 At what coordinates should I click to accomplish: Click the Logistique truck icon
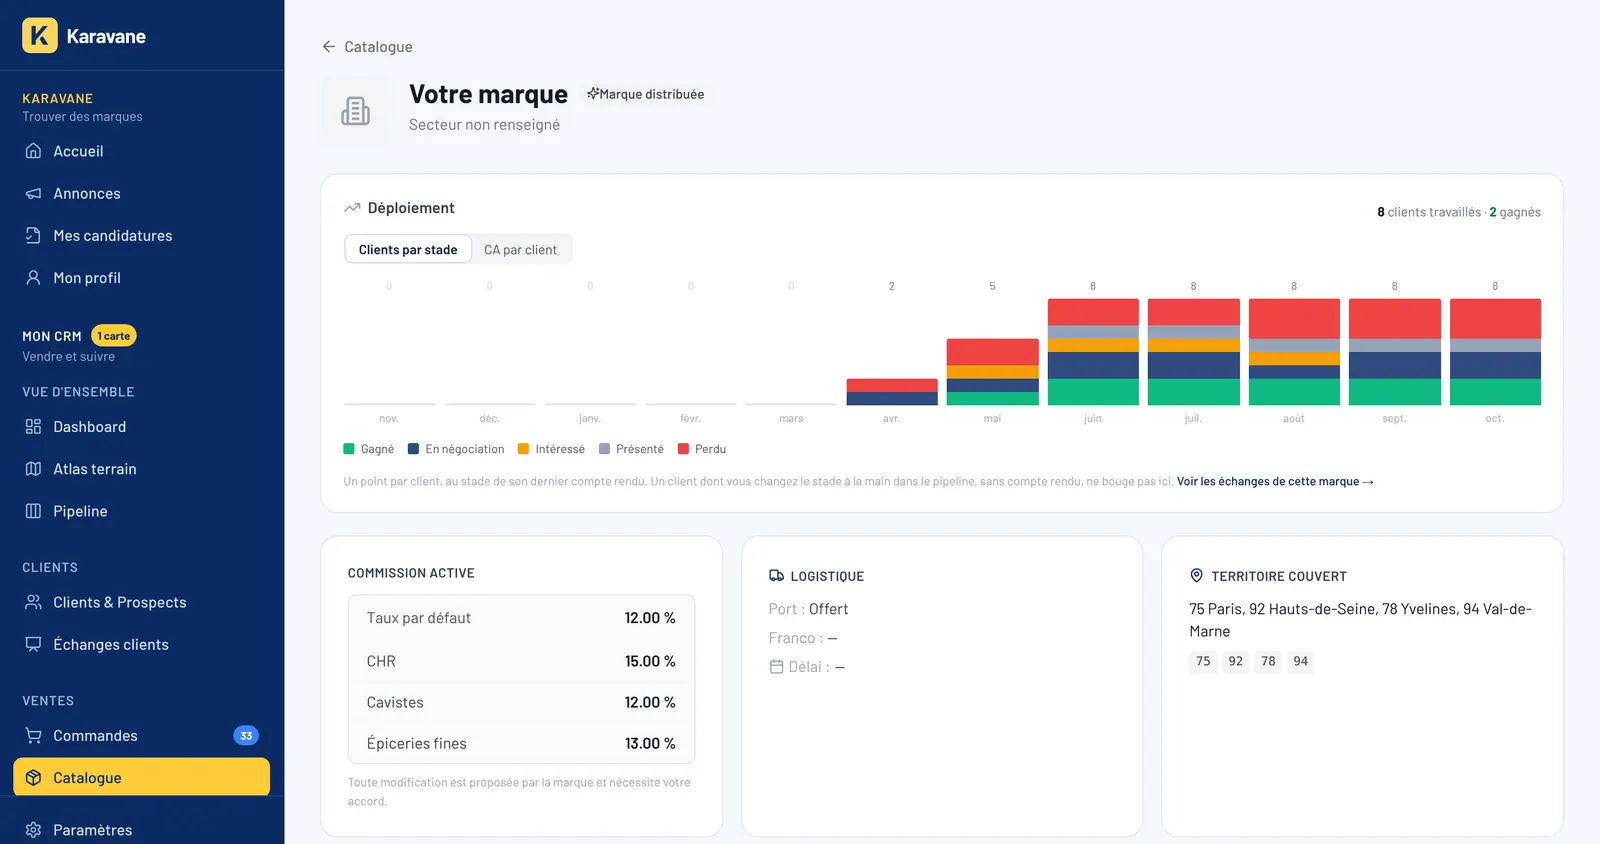click(776, 576)
